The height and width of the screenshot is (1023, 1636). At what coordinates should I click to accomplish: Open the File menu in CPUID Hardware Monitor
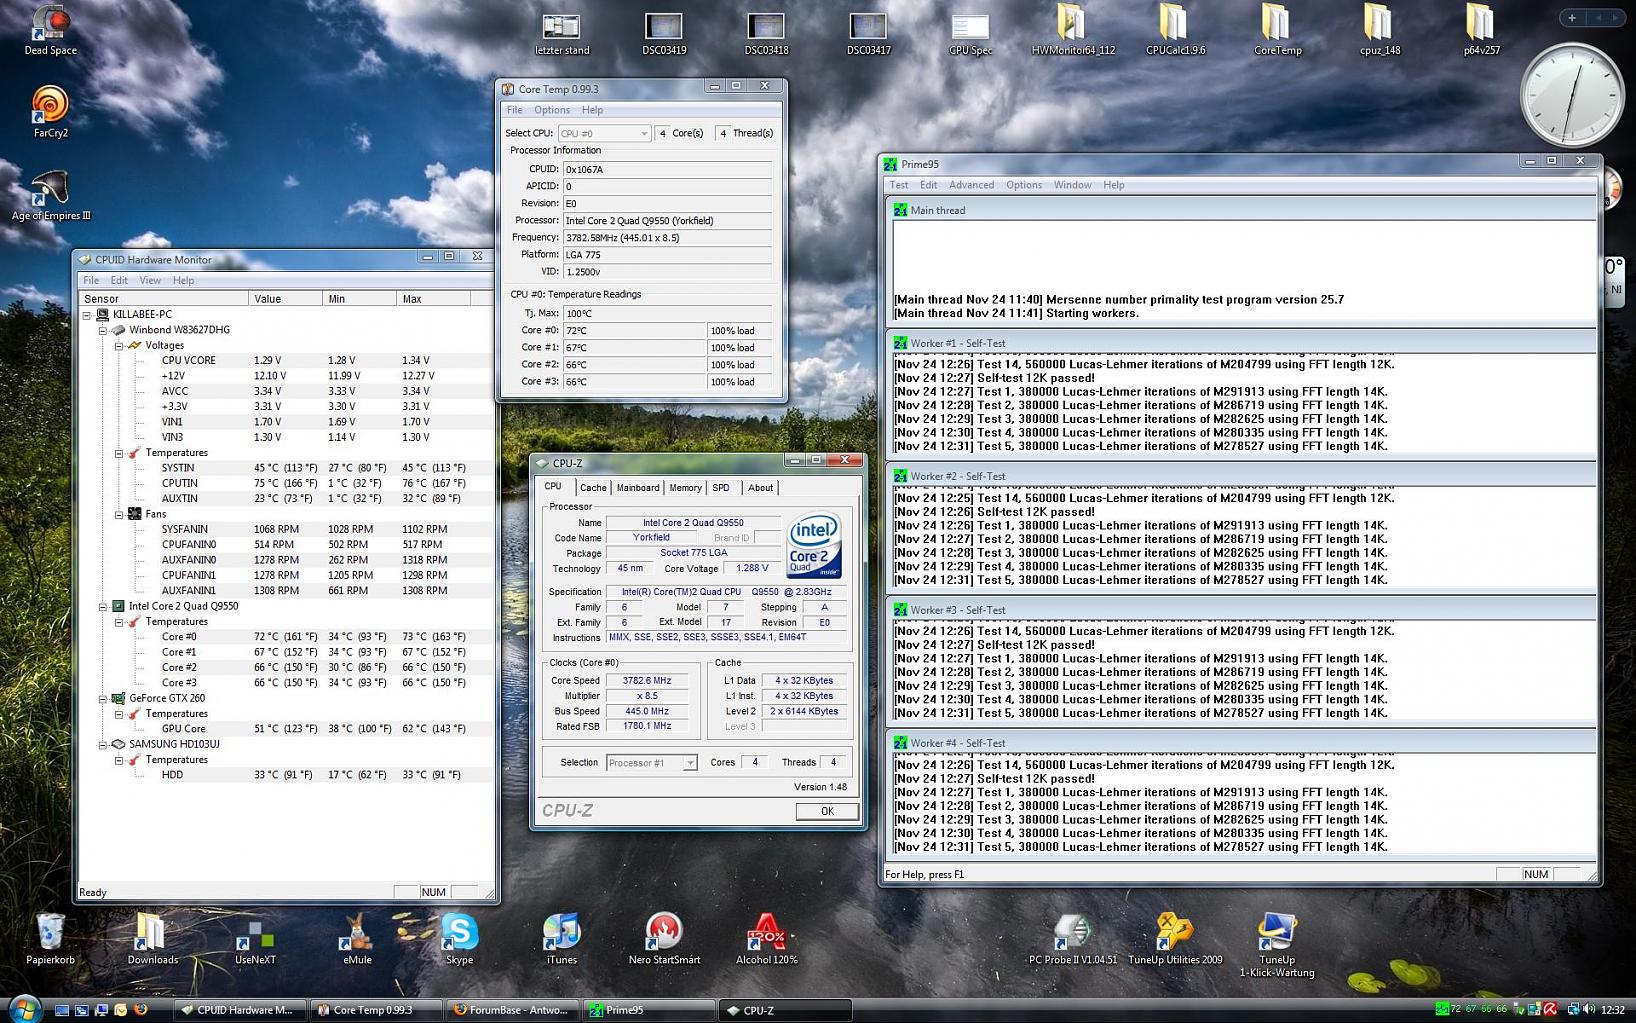pyautogui.click(x=91, y=280)
